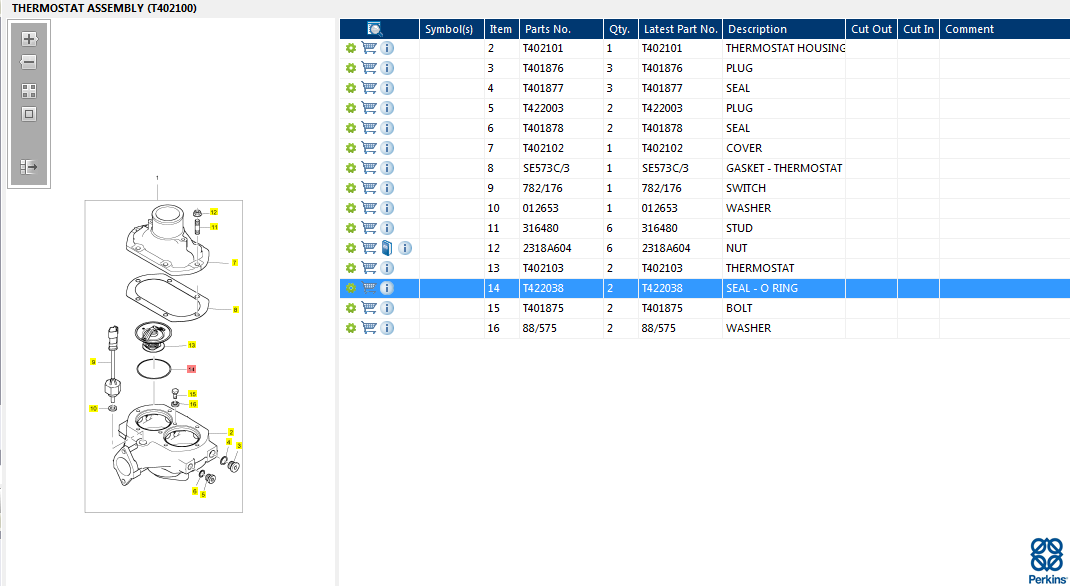
Task: Click green gear for WASHER 88/575
Action: click(x=351, y=328)
